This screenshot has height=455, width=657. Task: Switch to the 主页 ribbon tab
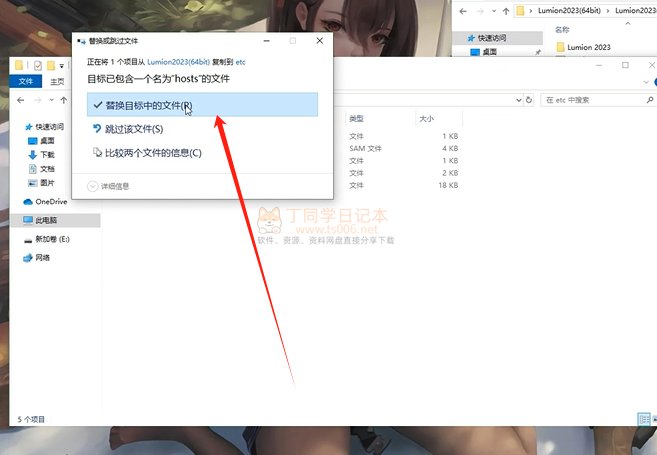coord(57,81)
